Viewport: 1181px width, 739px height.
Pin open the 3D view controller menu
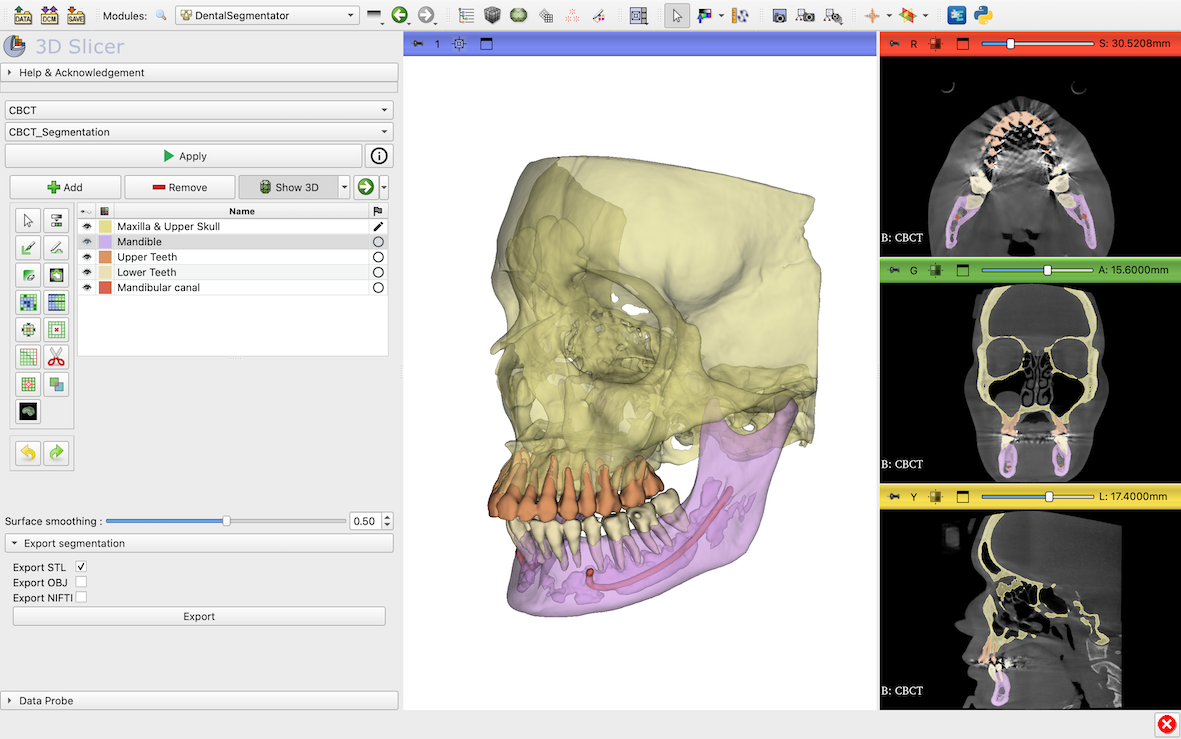417,43
